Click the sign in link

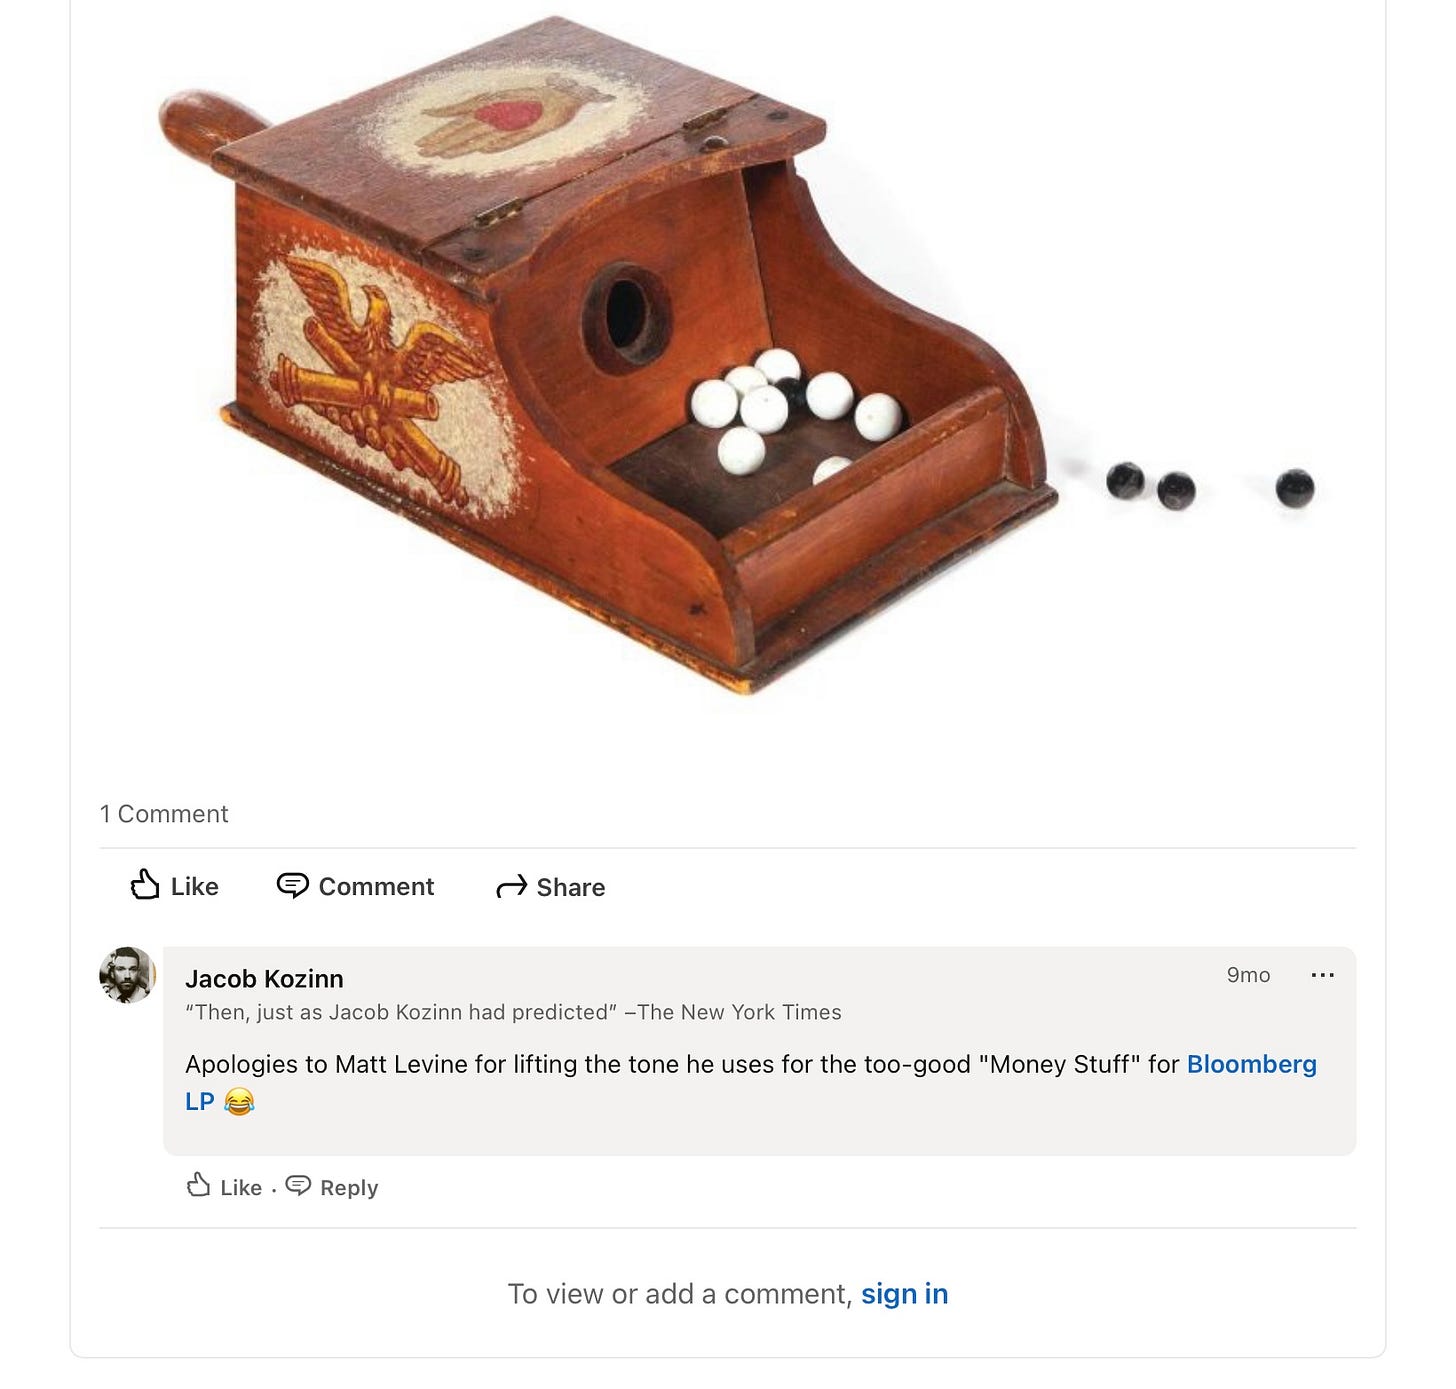click(904, 1294)
